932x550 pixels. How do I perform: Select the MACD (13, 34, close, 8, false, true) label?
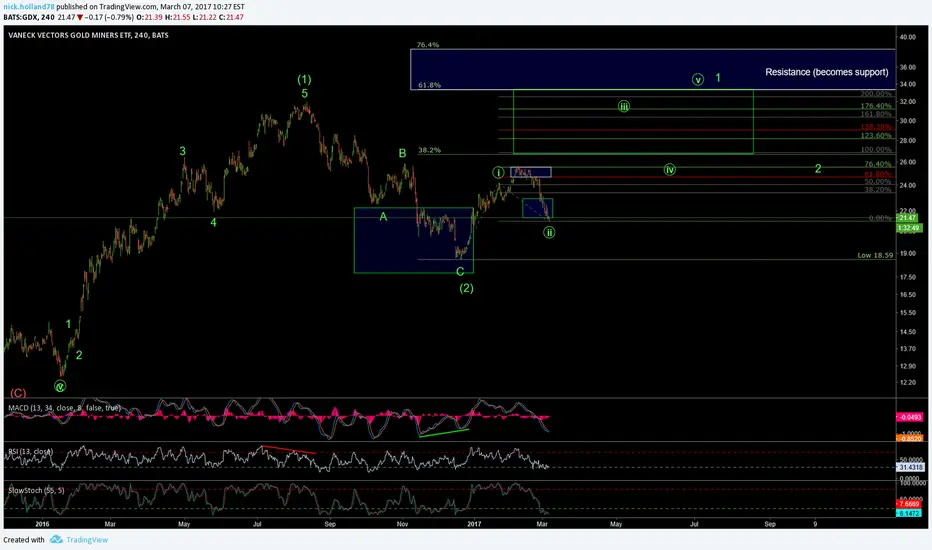64,408
